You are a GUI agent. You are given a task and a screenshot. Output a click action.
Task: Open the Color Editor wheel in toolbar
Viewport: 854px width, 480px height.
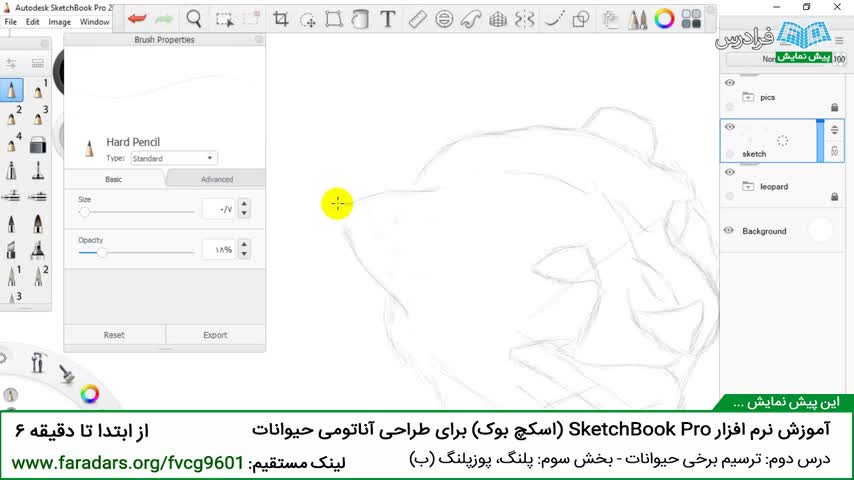[x=664, y=19]
